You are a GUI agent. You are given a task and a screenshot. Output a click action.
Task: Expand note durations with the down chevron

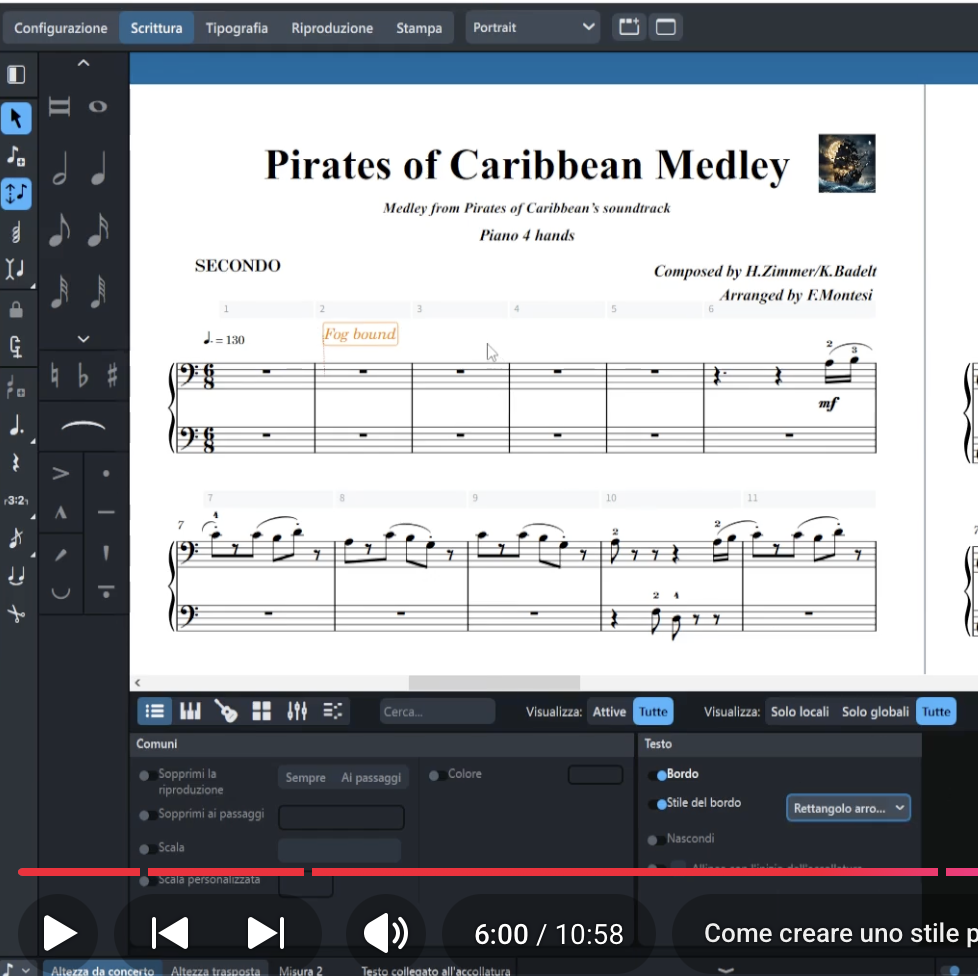coord(83,339)
